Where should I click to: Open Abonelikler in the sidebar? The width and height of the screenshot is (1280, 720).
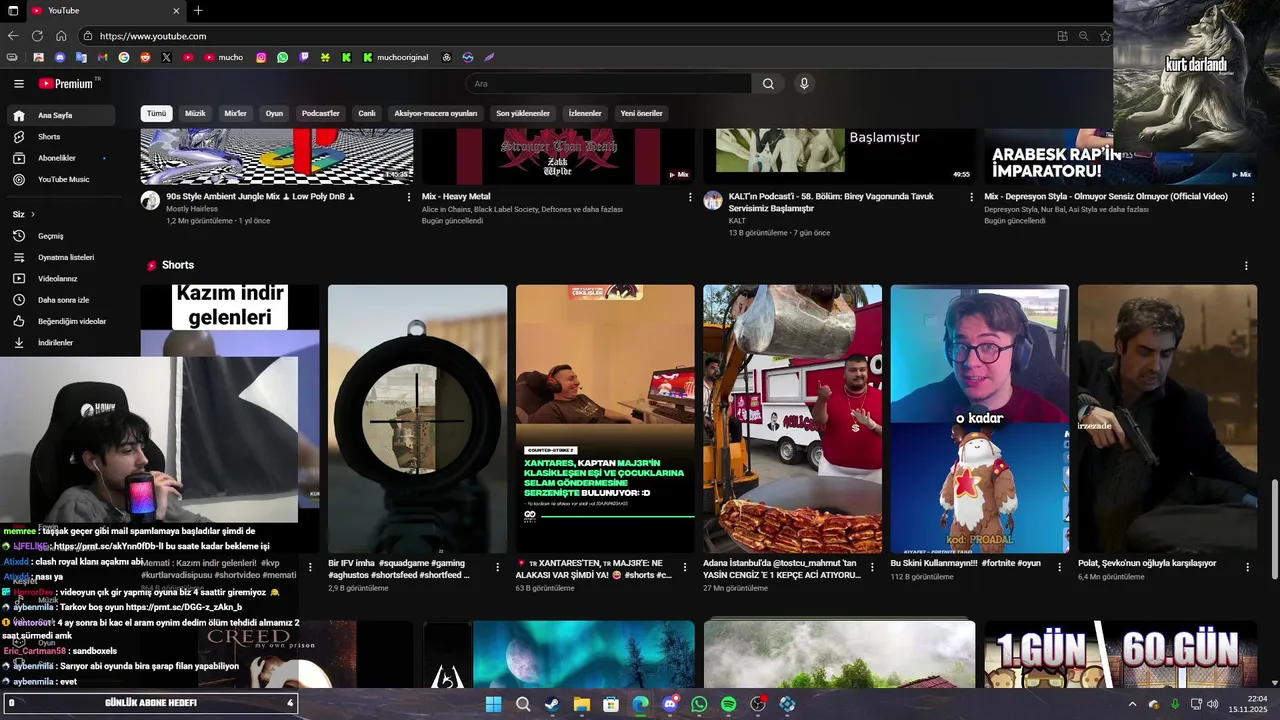coord(61,158)
